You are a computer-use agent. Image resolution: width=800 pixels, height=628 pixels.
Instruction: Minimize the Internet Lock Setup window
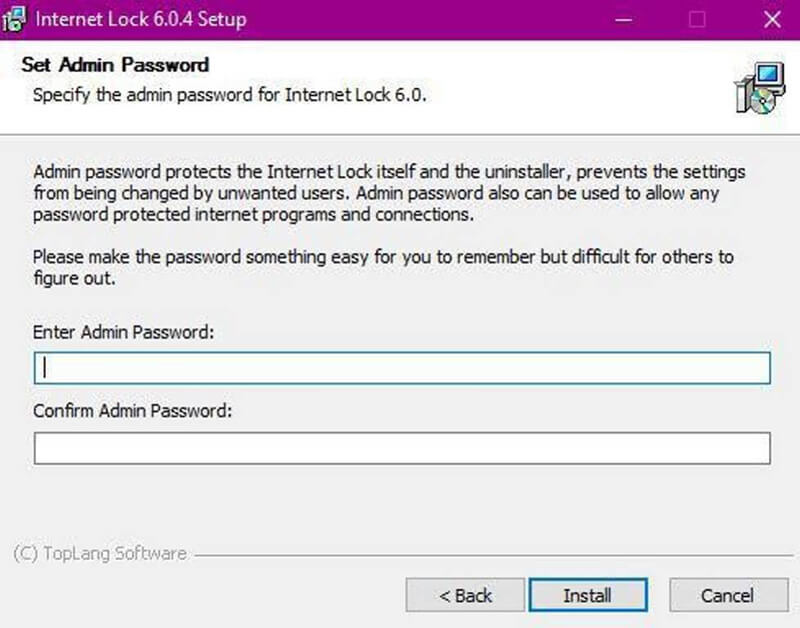point(623,20)
